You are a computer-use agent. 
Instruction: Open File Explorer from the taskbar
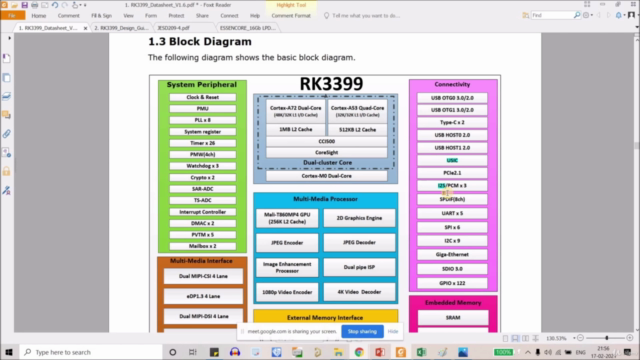pyautogui.click(x=338, y=352)
